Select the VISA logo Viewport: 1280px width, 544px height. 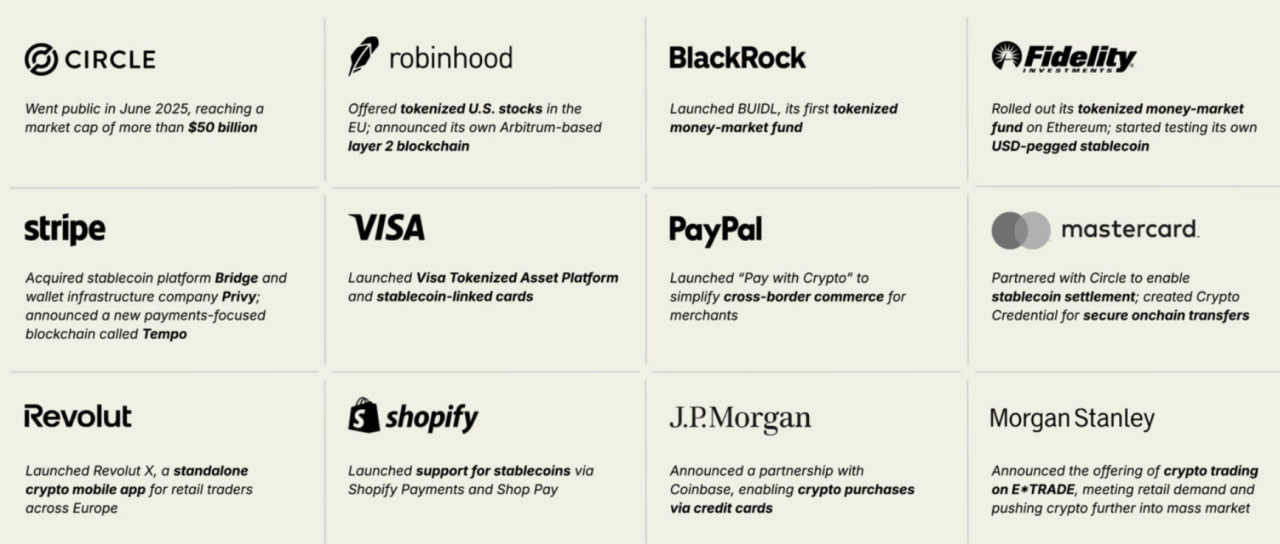tap(387, 228)
